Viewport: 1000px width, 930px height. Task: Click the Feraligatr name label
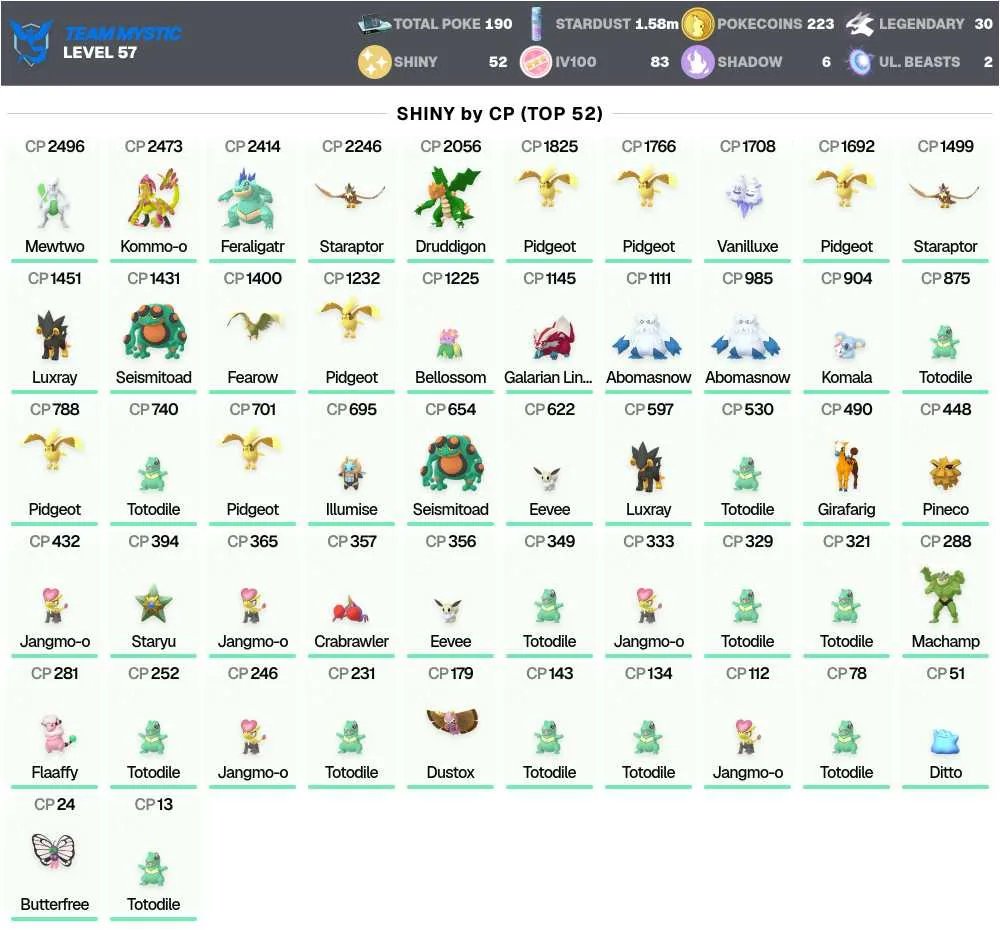tap(253, 246)
